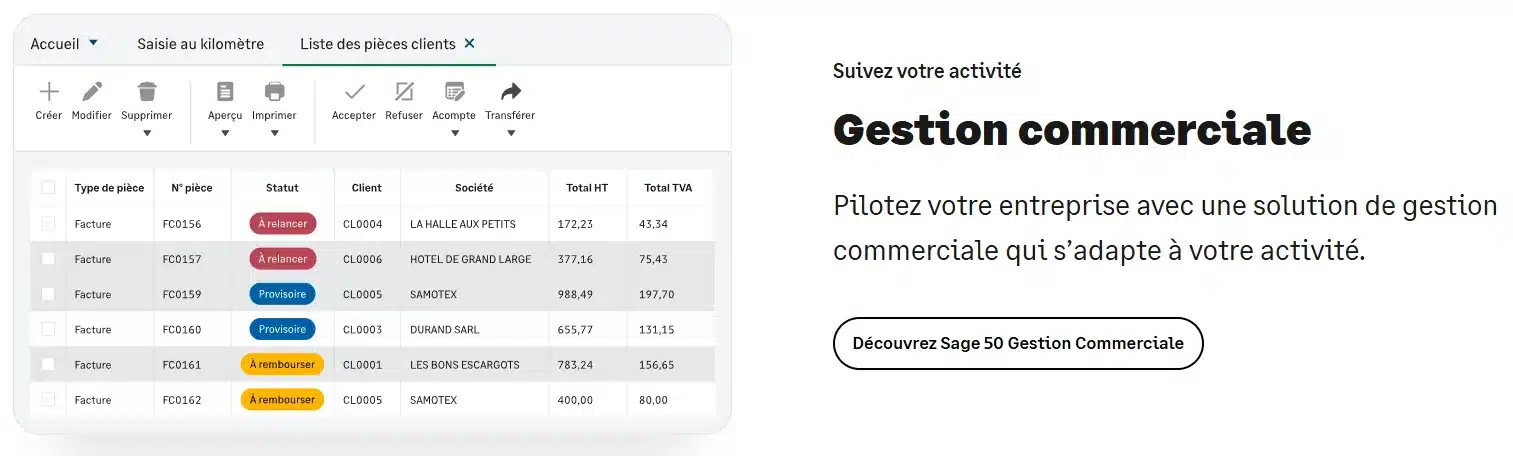1513x456 pixels.
Task: Open the dropdown arrow under Imprimer
Action: [274, 133]
